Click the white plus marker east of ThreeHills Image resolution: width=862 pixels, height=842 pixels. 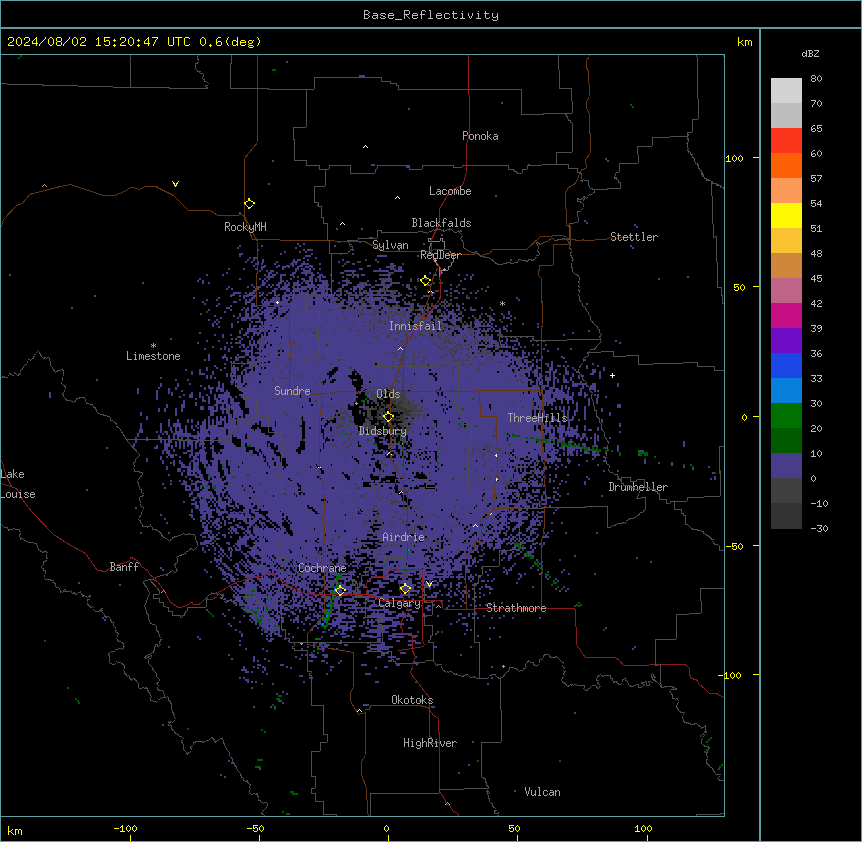[x=612, y=375]
